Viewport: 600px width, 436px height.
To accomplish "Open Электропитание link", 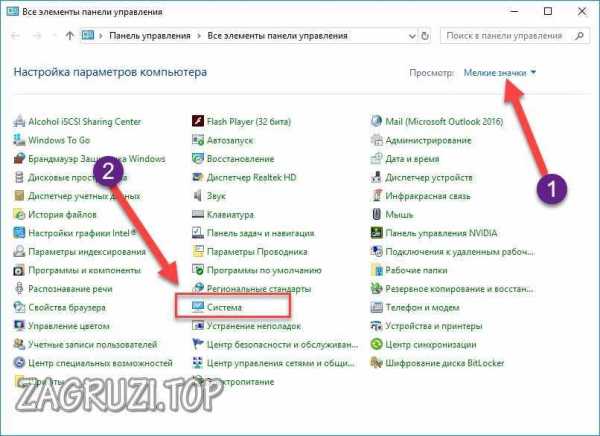I will click(x=241, y=382).
